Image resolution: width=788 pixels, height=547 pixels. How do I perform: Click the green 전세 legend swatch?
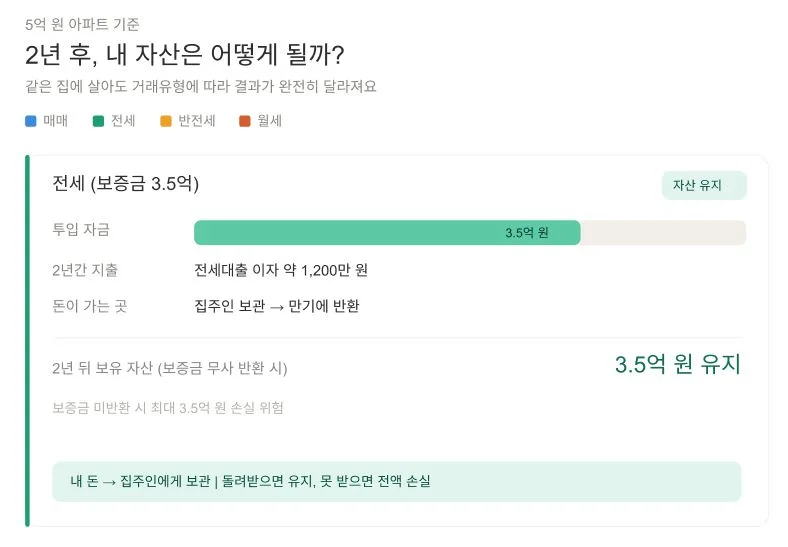[98, 122]
